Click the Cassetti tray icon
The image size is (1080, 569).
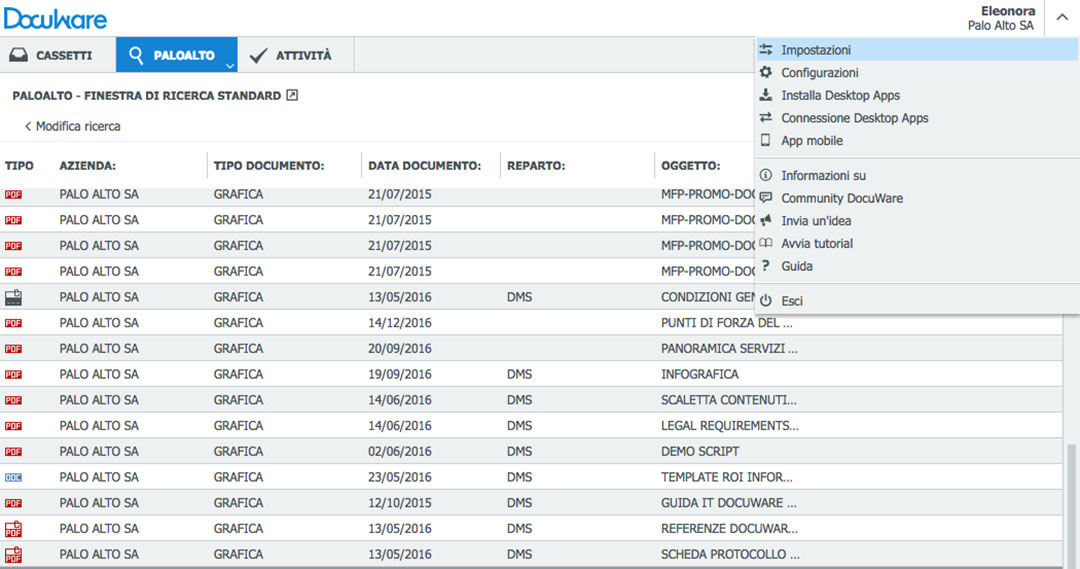coord(19,55)
